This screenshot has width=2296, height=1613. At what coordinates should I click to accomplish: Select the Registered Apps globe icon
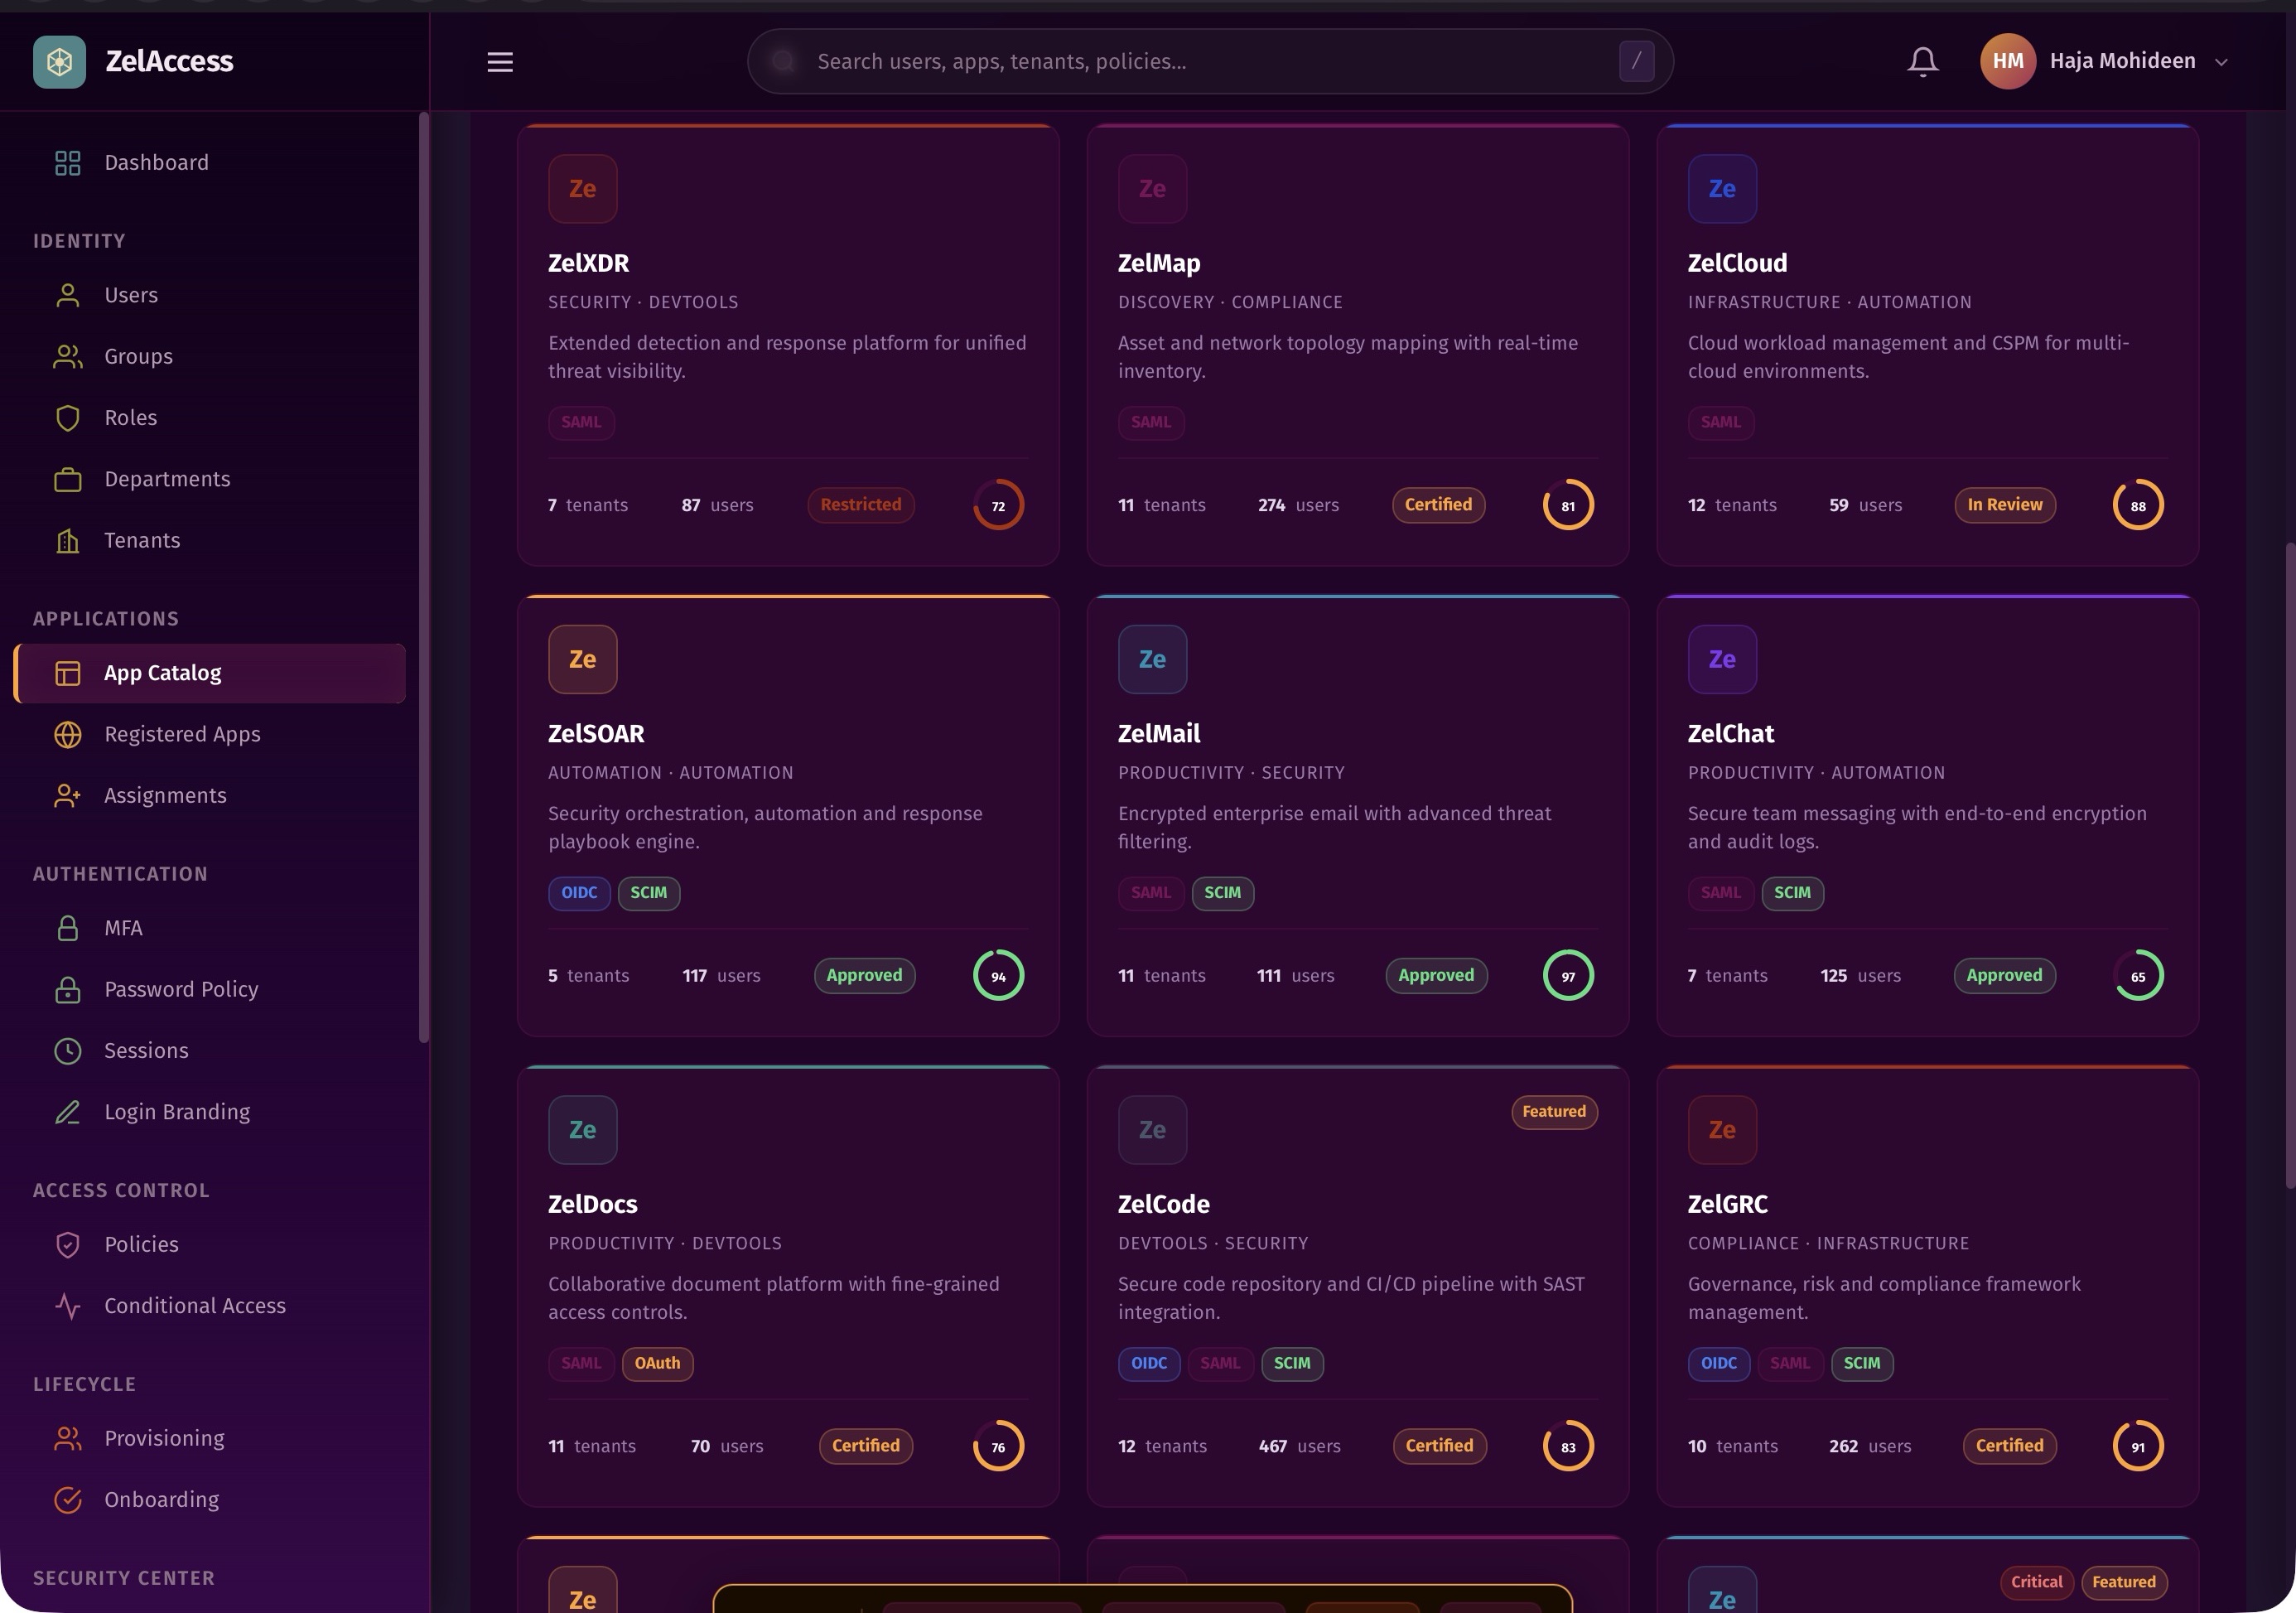67,734
